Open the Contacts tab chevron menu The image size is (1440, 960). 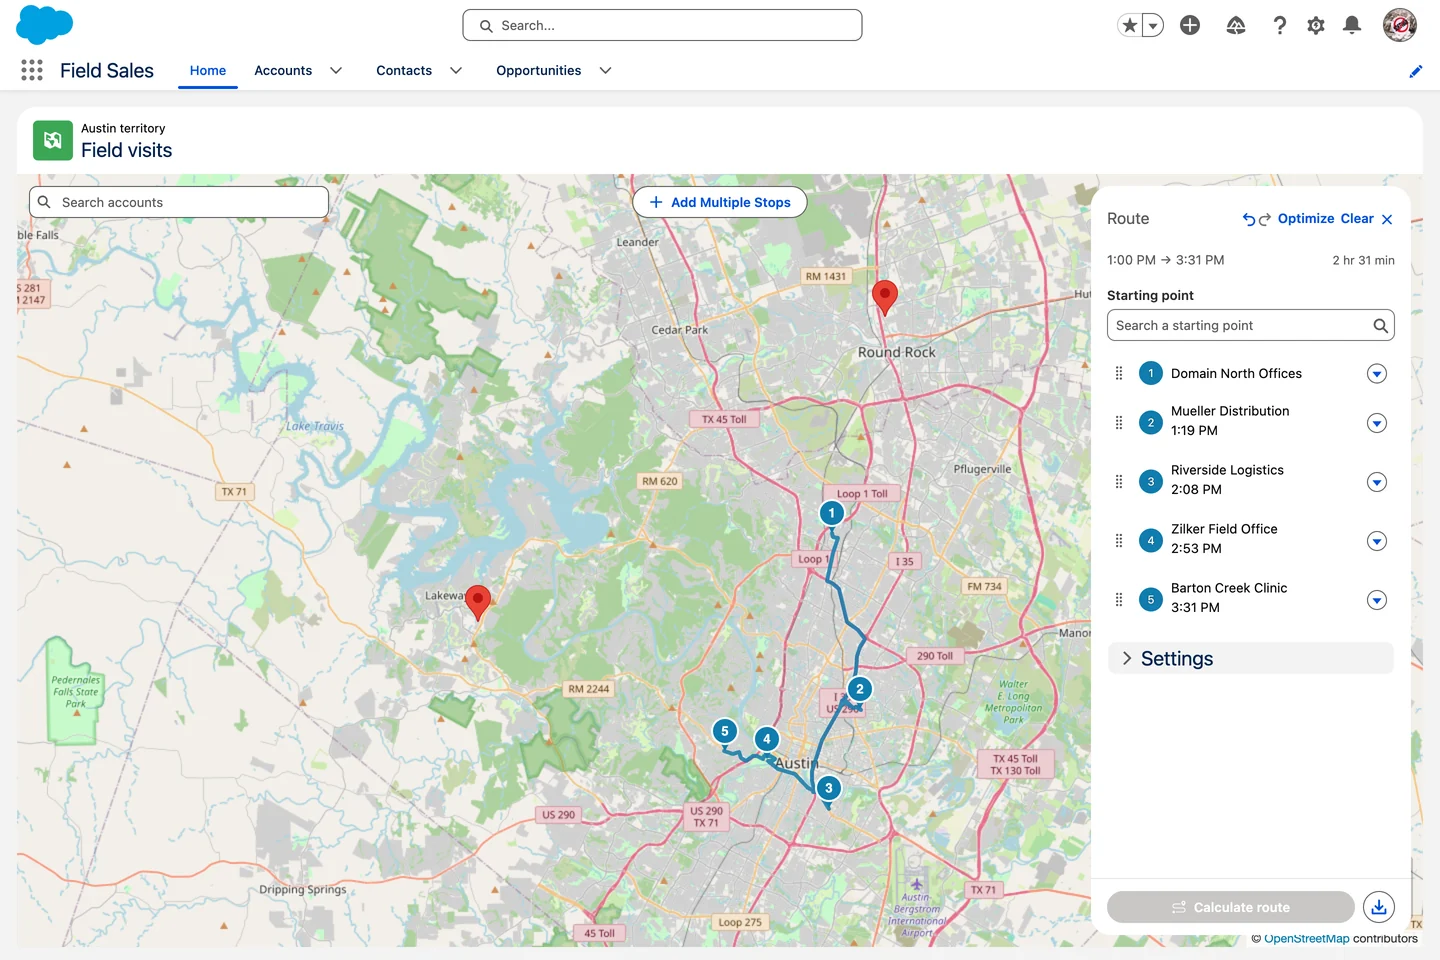(456, 70)
